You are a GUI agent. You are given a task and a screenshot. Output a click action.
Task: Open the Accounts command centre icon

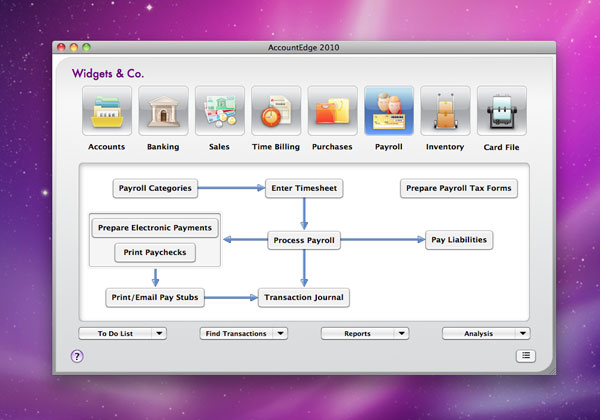point(107,111)
